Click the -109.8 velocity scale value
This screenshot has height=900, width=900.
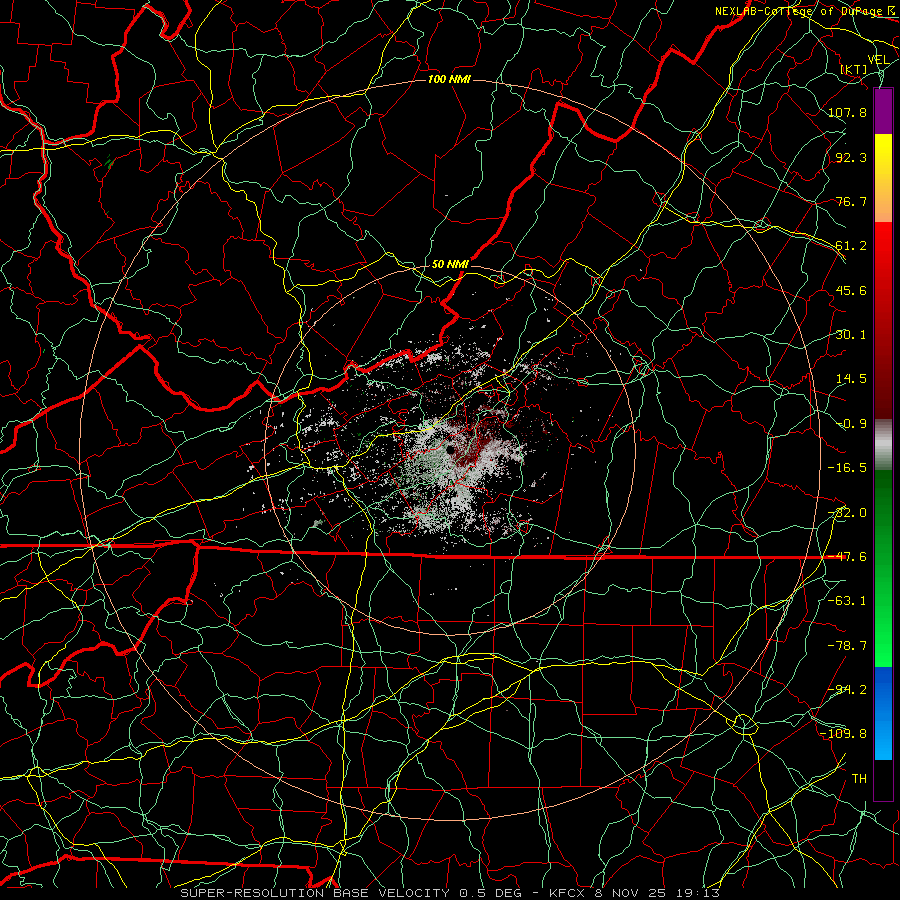click(843, 734)
